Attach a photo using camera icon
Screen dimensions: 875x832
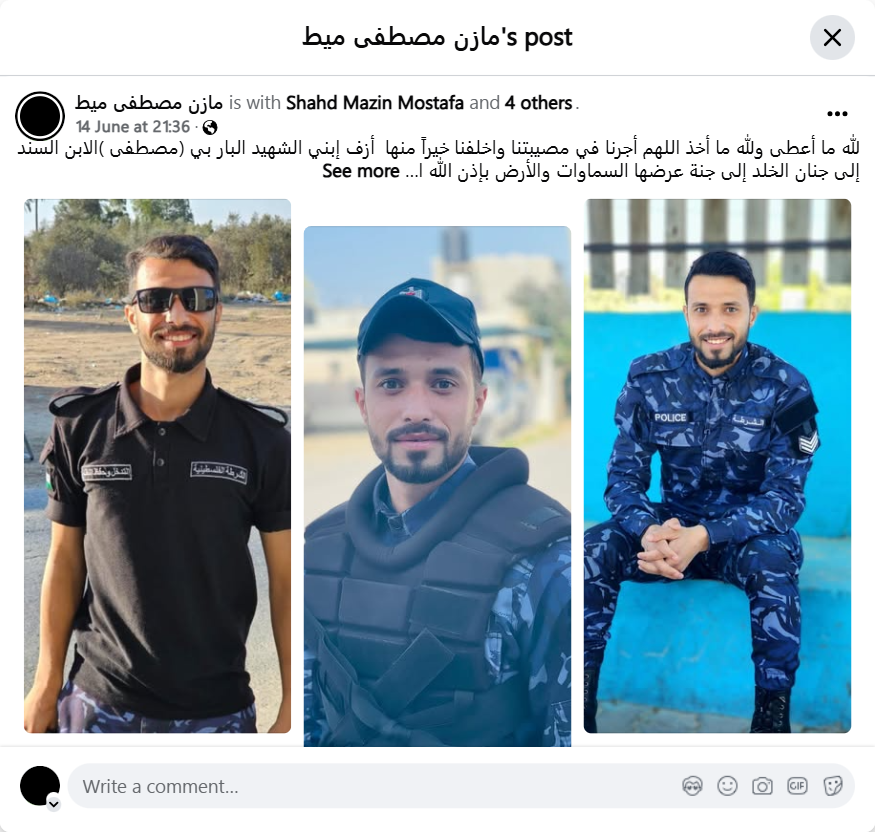762,786
